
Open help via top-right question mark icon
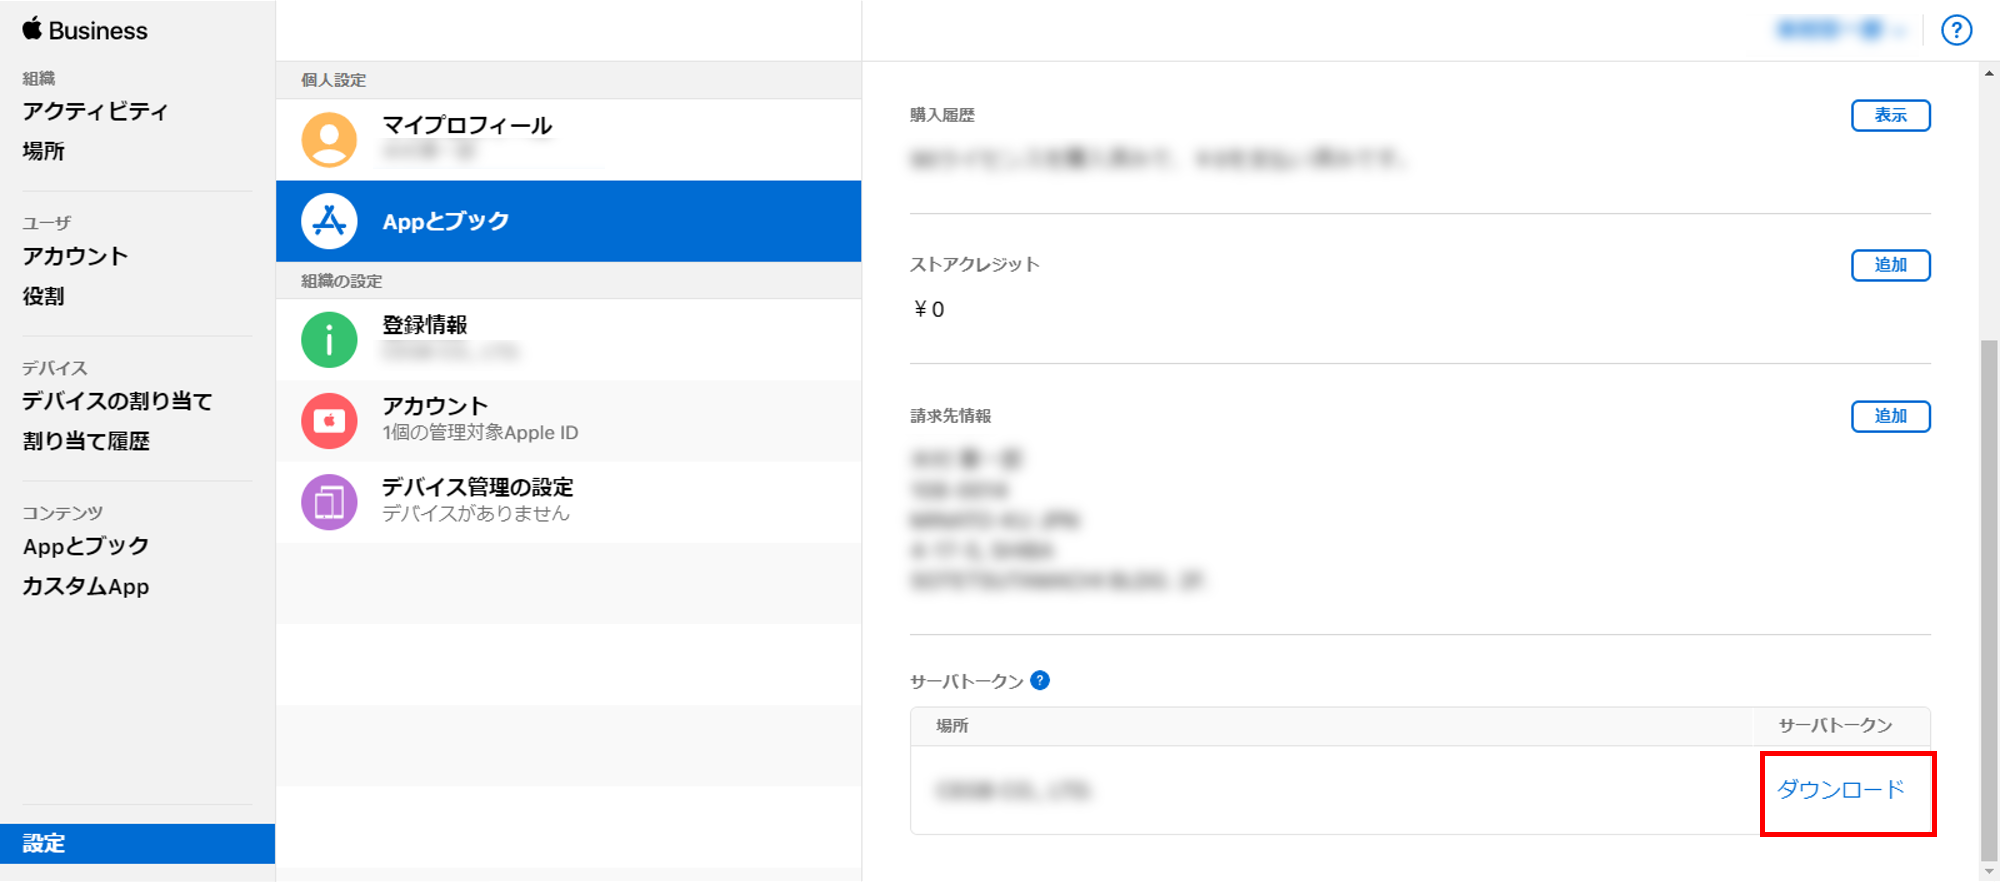point(1956,30)
